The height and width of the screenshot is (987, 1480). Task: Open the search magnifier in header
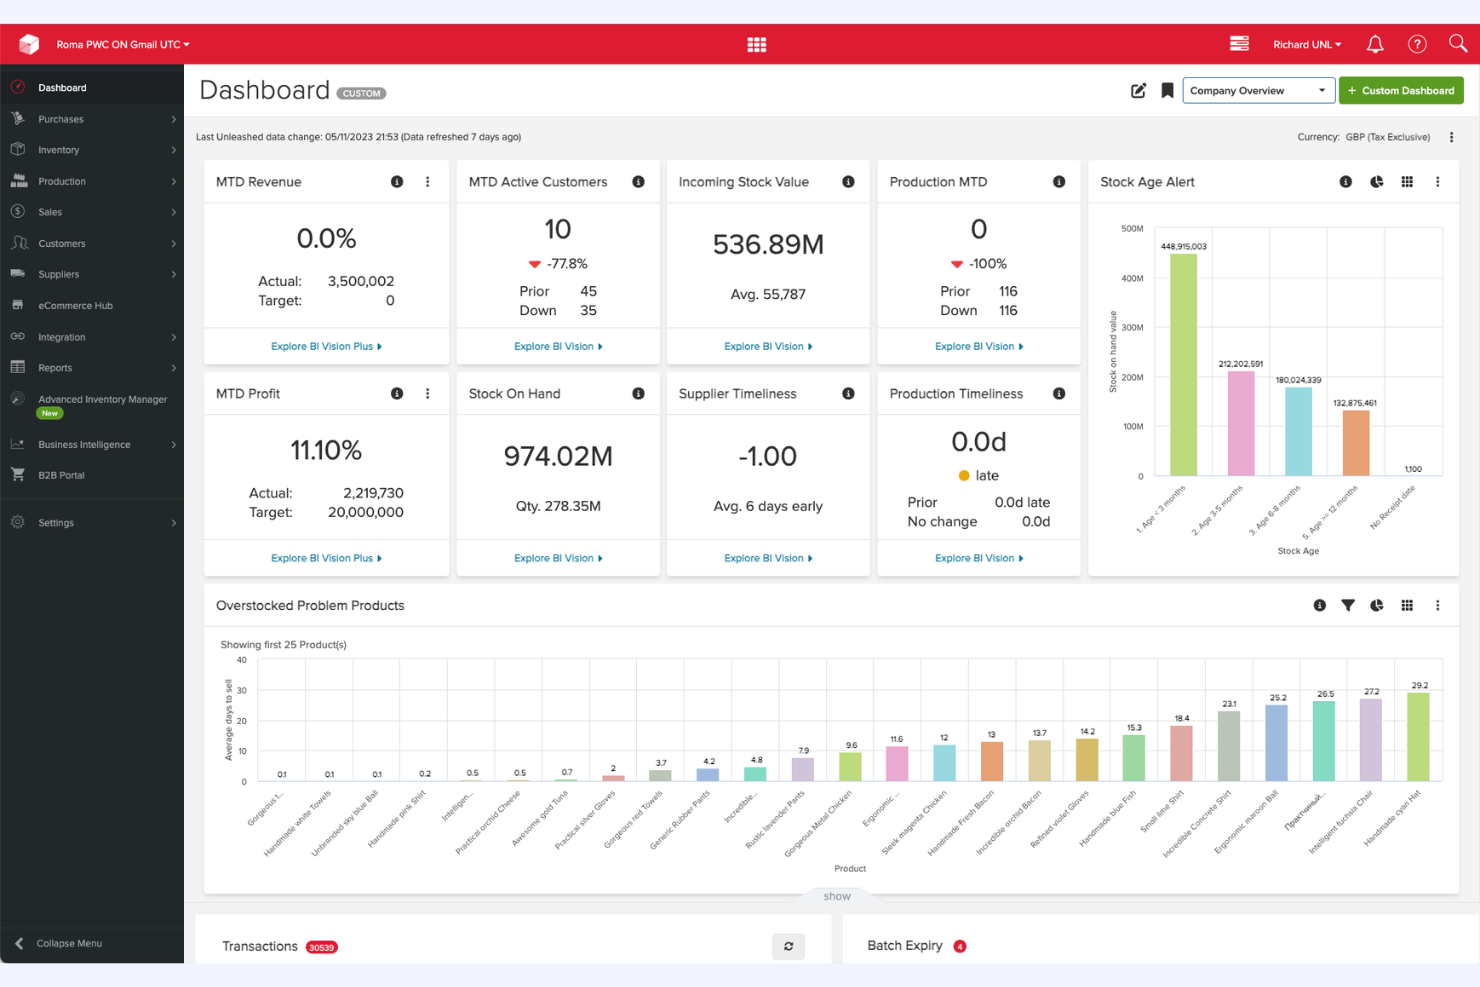(x=1458, y=43)
